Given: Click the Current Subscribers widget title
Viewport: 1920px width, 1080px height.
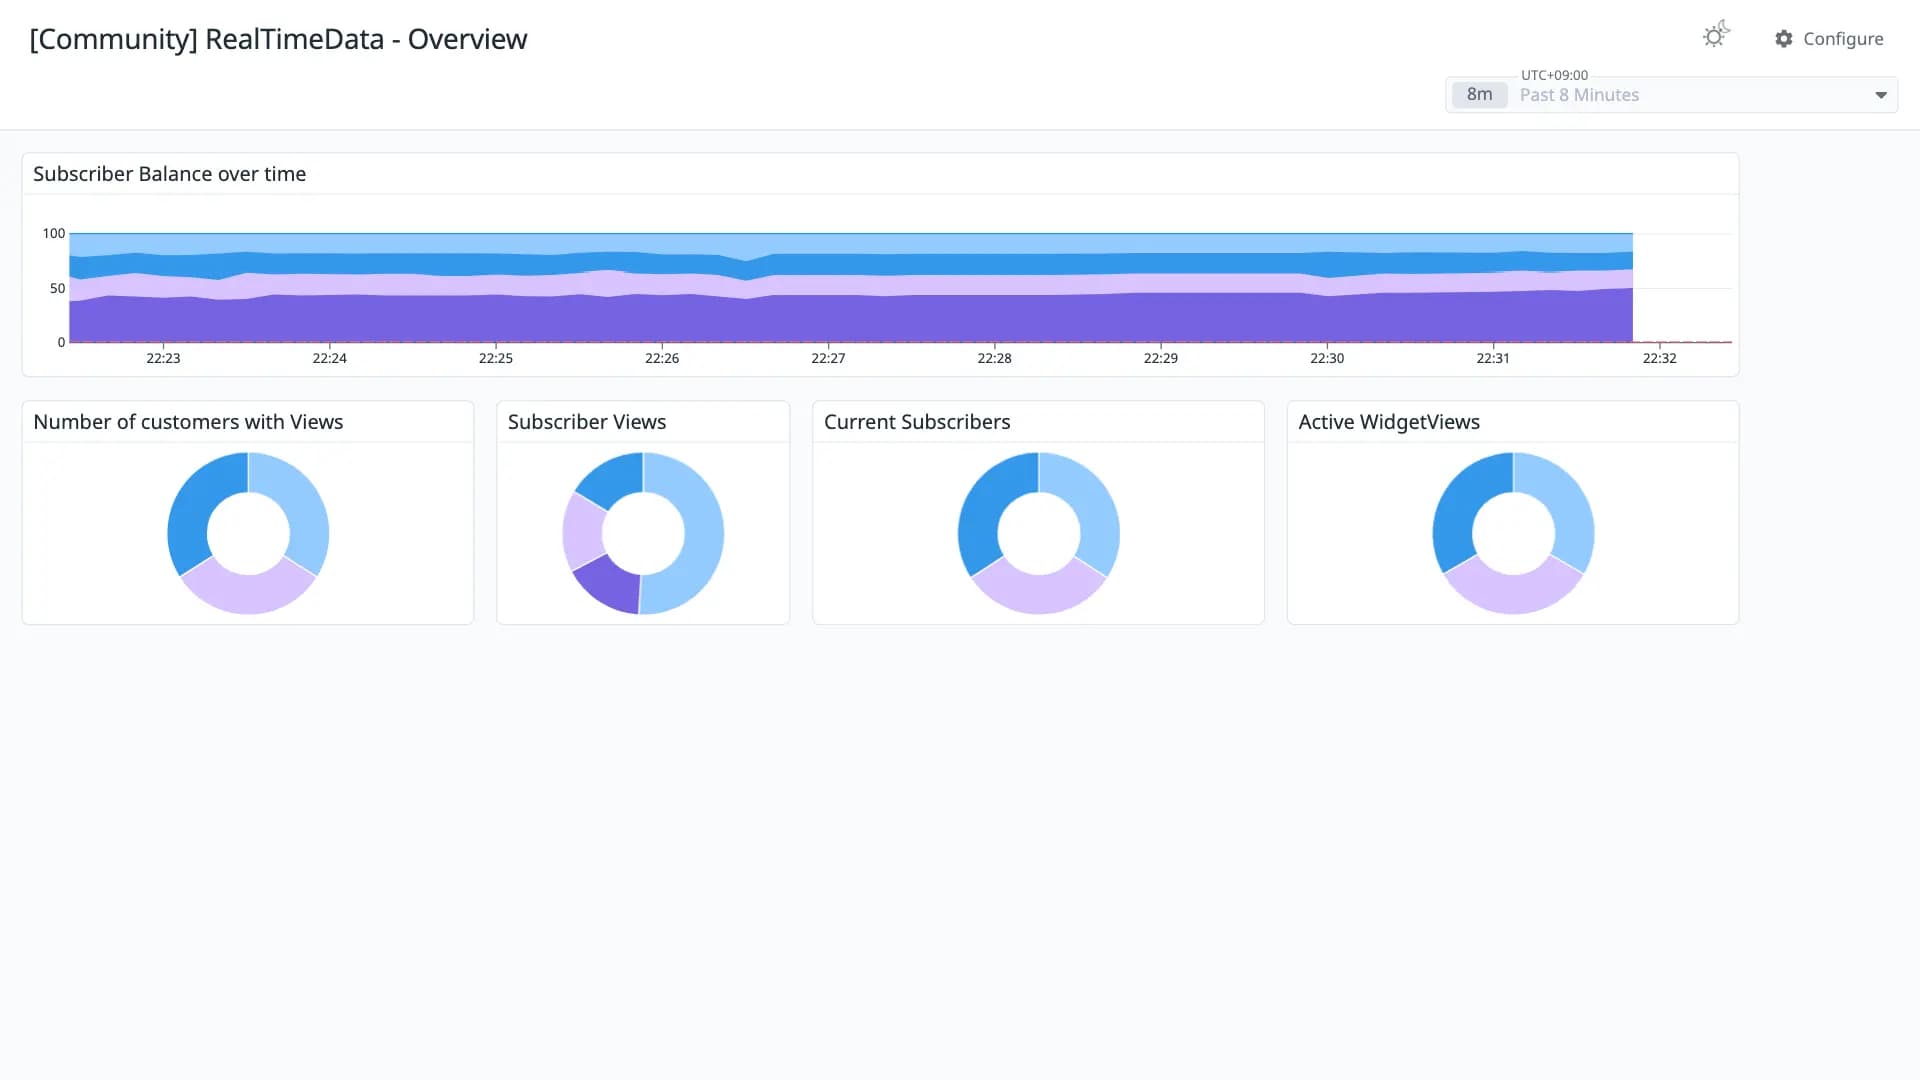Looking at the screenshot, I should click(917, 422).
